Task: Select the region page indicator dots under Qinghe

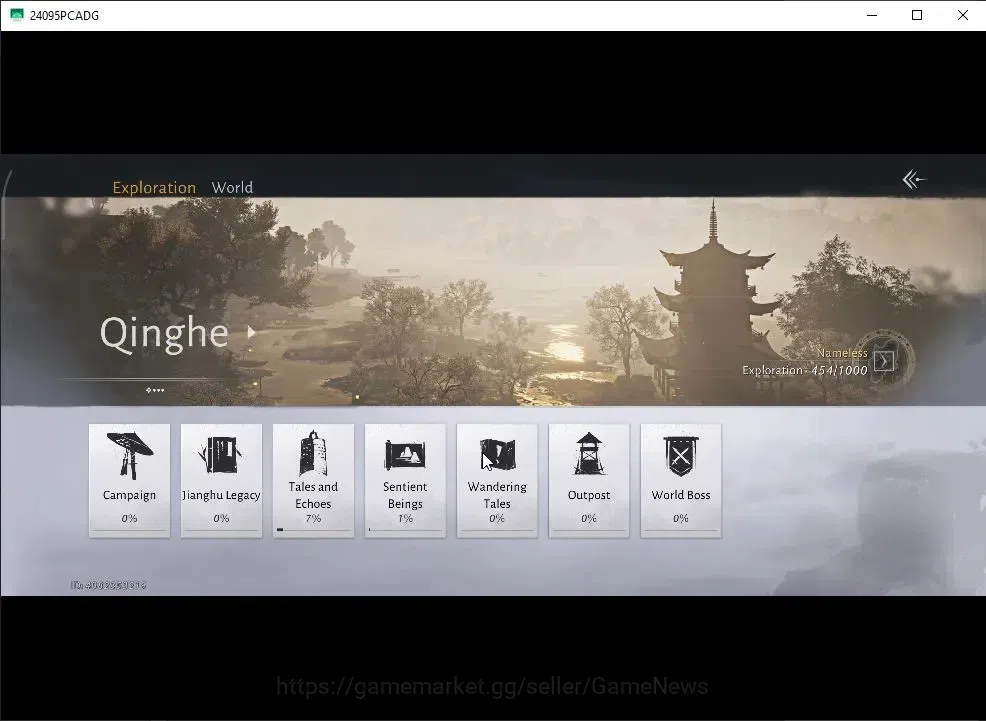Action: [x=155, y=390]
